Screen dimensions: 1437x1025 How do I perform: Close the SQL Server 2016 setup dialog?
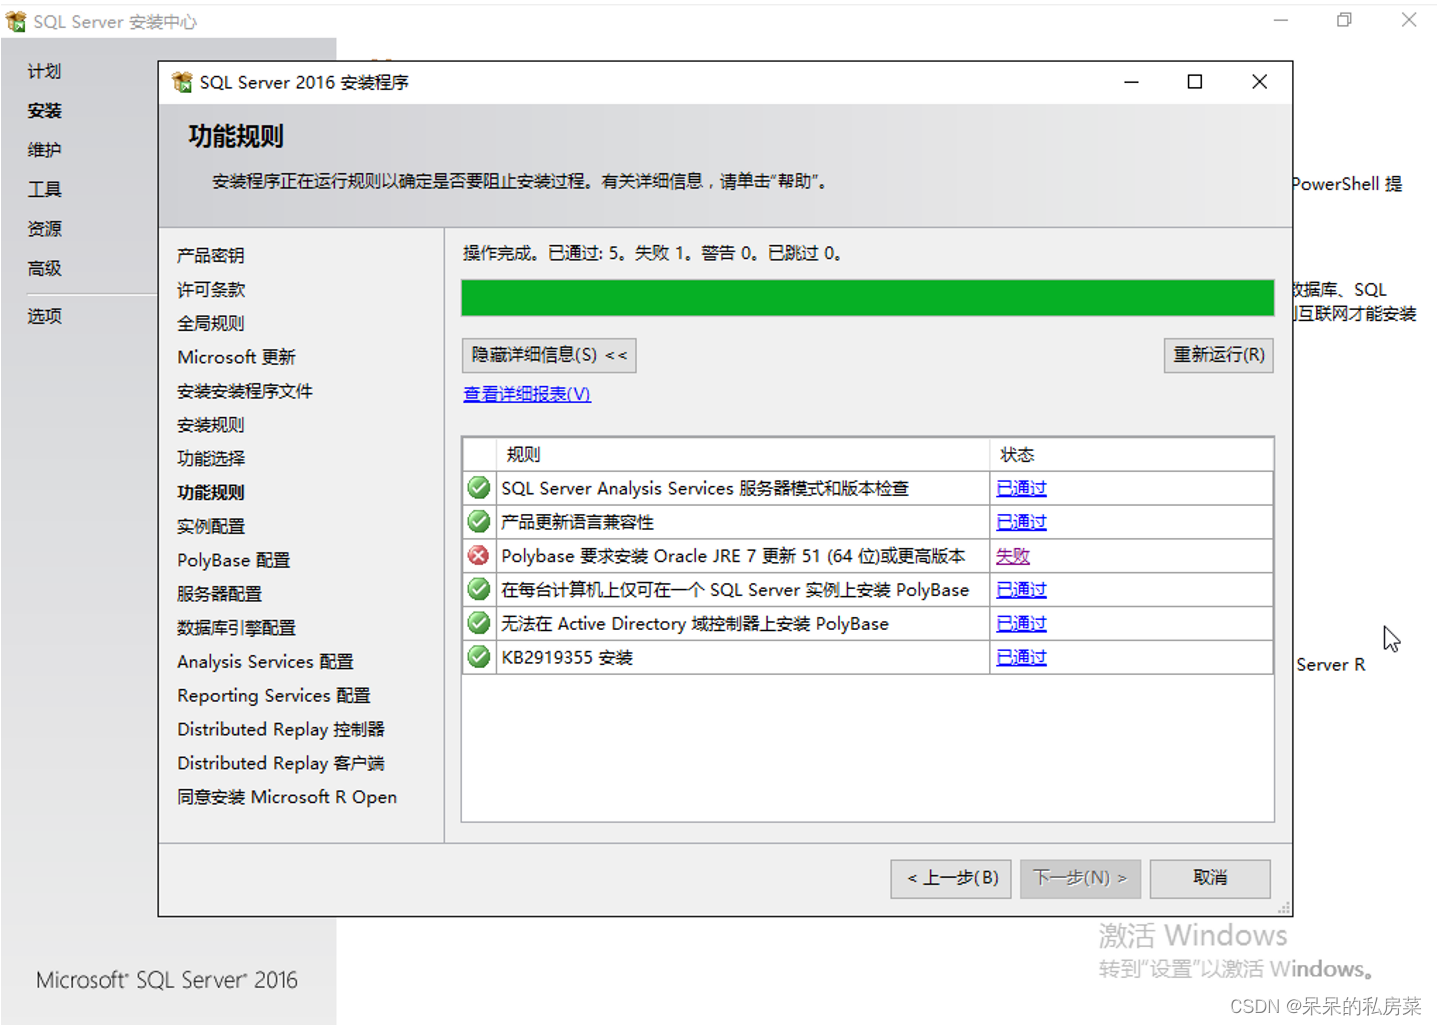point(1259,82)
